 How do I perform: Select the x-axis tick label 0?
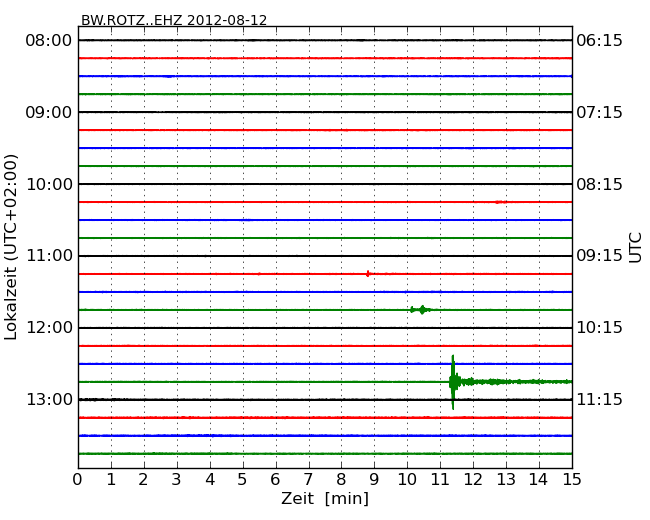78,479
